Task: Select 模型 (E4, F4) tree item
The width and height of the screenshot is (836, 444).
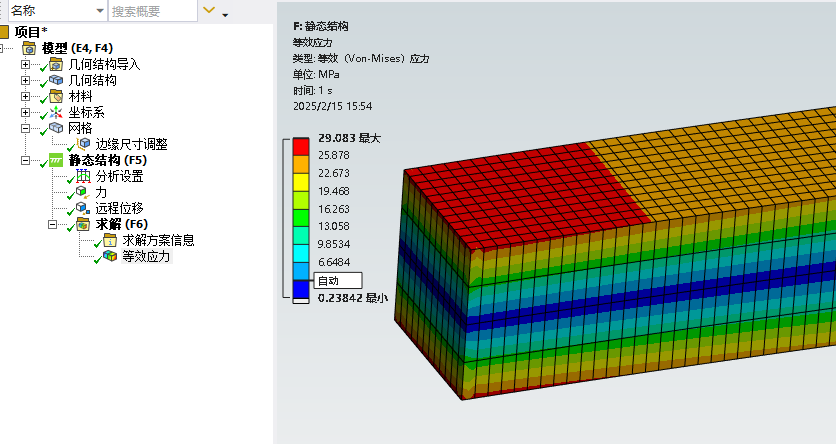Action: (x=77, y=49)
